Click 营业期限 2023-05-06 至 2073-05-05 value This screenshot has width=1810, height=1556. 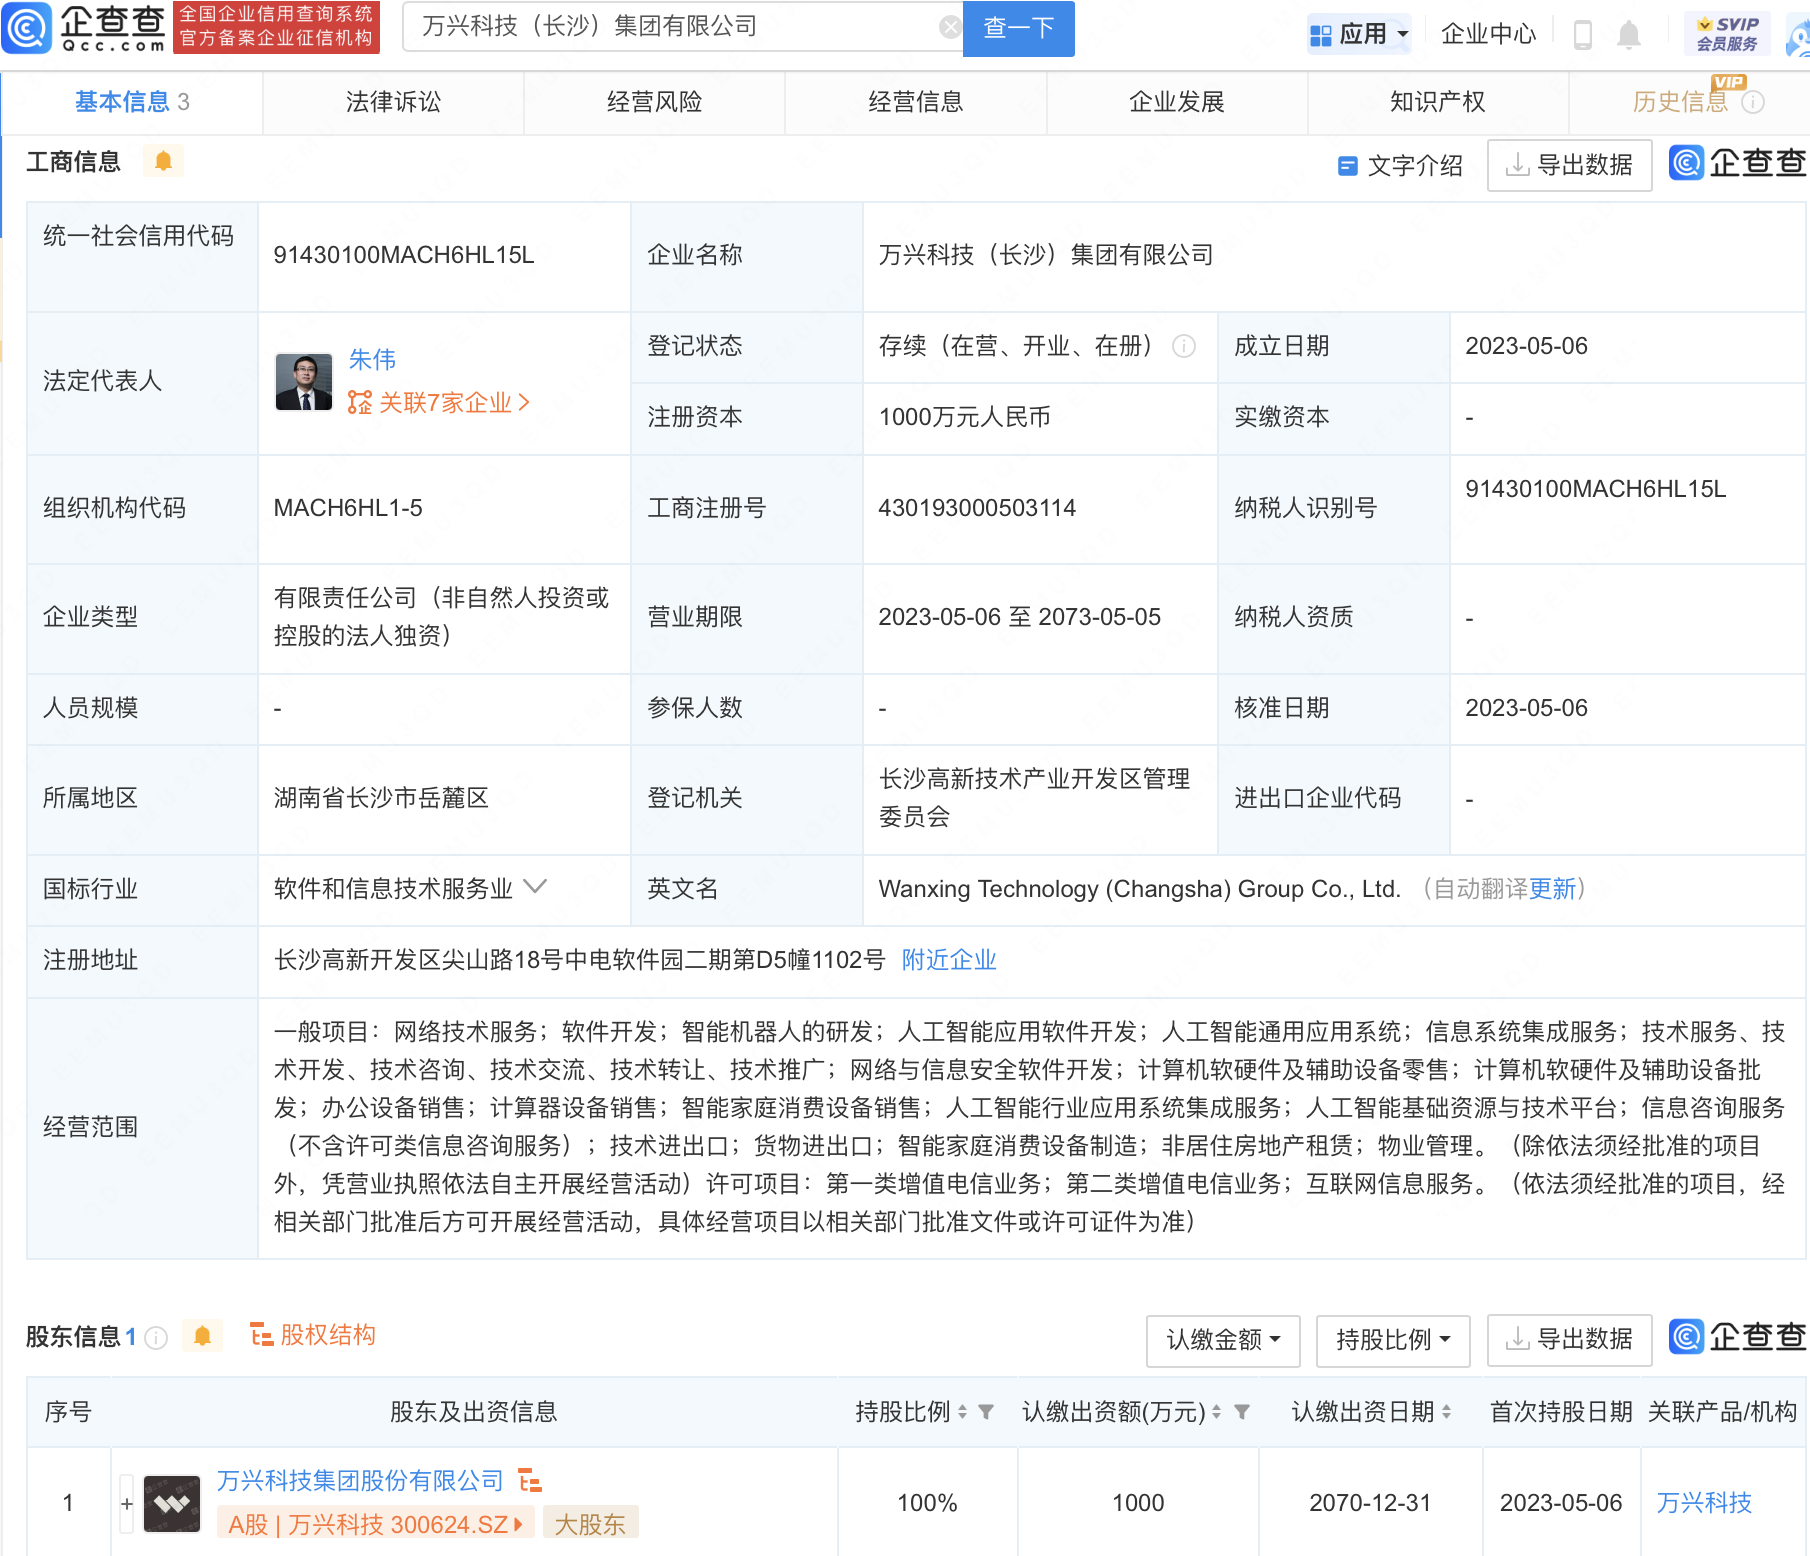point(1019,617)
